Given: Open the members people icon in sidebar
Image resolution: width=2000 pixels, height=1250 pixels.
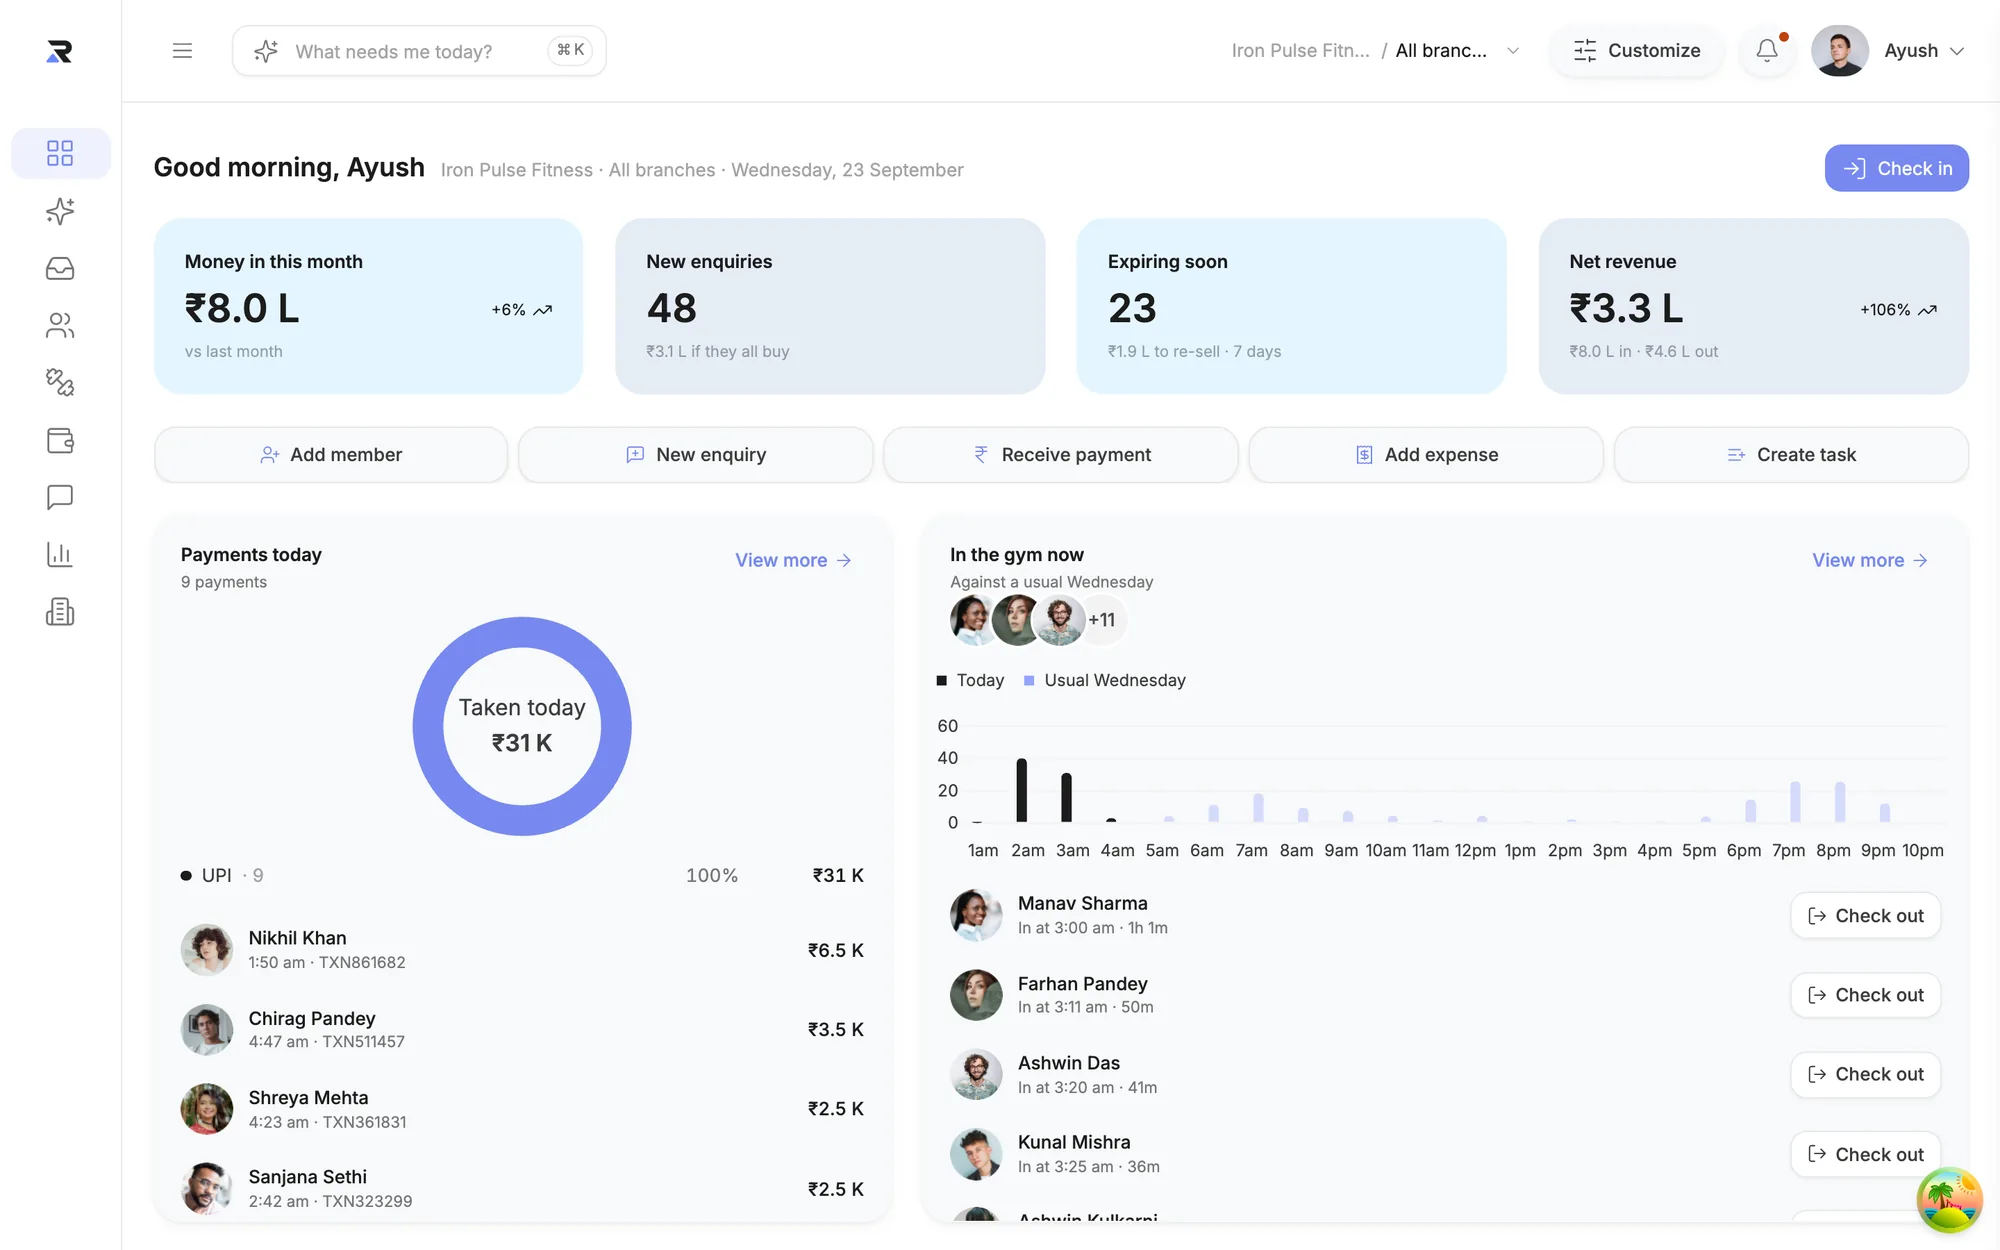Looking at the screenshot, I should tap(60, 325).
